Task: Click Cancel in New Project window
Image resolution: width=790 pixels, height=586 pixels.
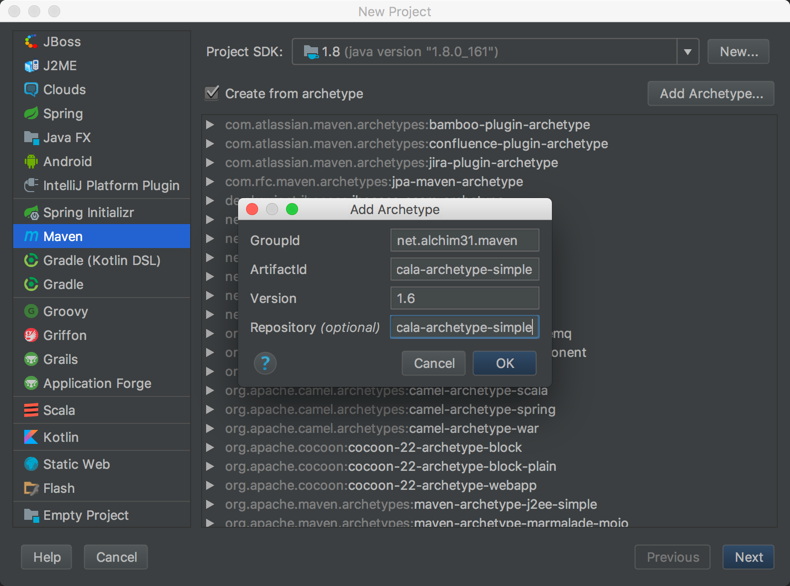Action: [x=116, y=557]
